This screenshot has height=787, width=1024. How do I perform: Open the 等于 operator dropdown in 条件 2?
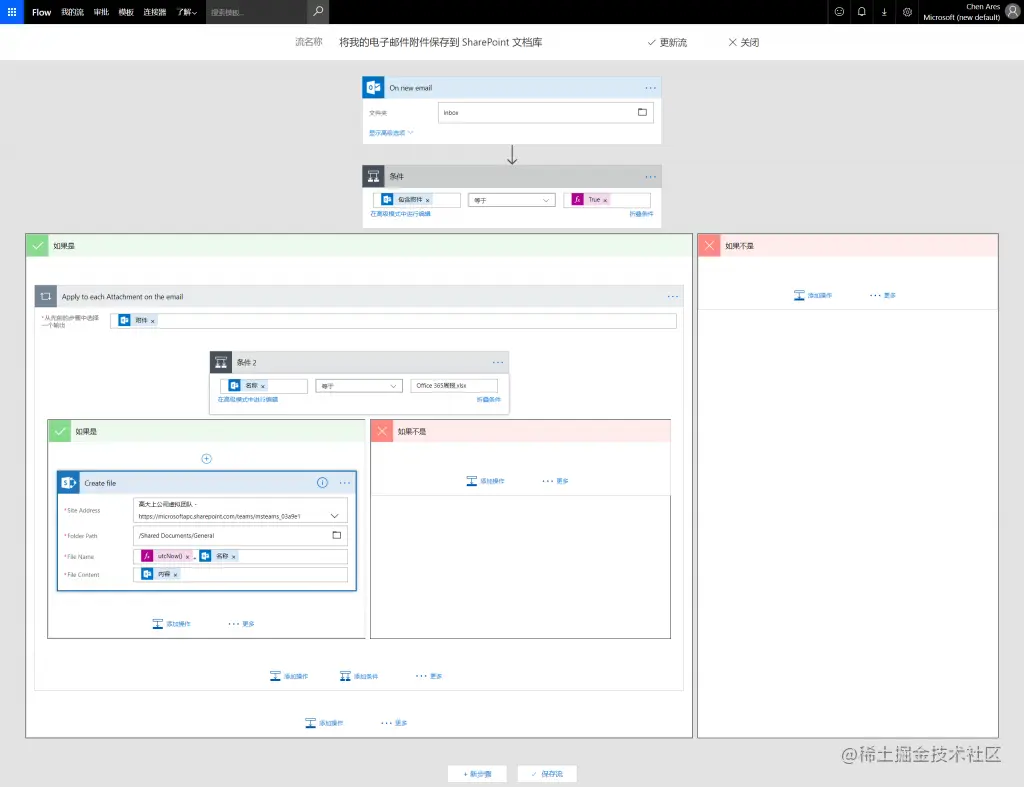(x=359, y=386)
